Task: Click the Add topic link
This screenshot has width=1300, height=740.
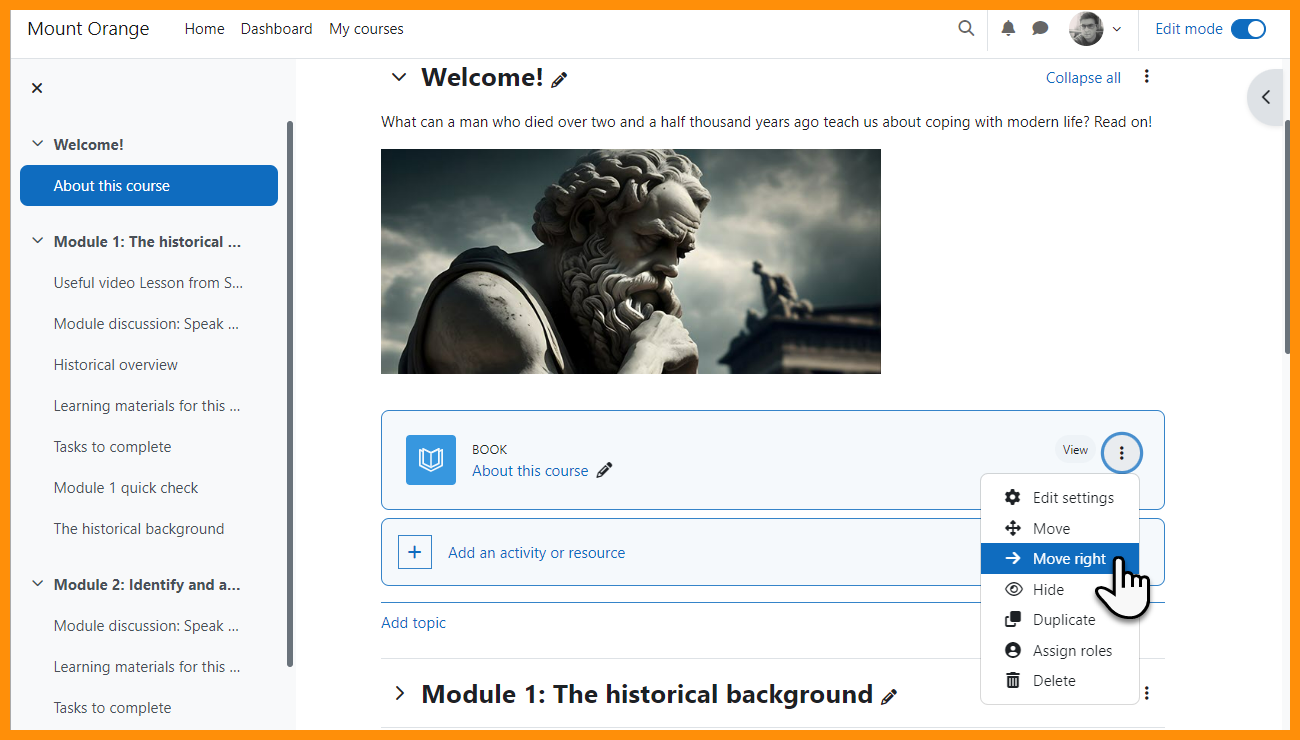Action: (x=413, y=623)
